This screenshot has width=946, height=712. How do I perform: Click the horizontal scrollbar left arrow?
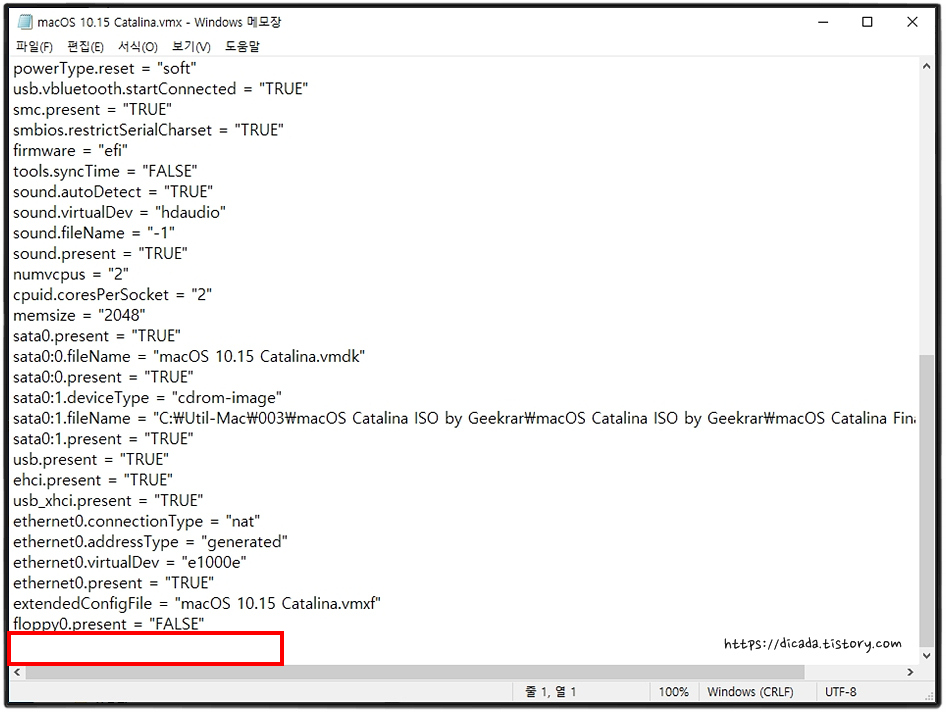click(x=17, y=672)
